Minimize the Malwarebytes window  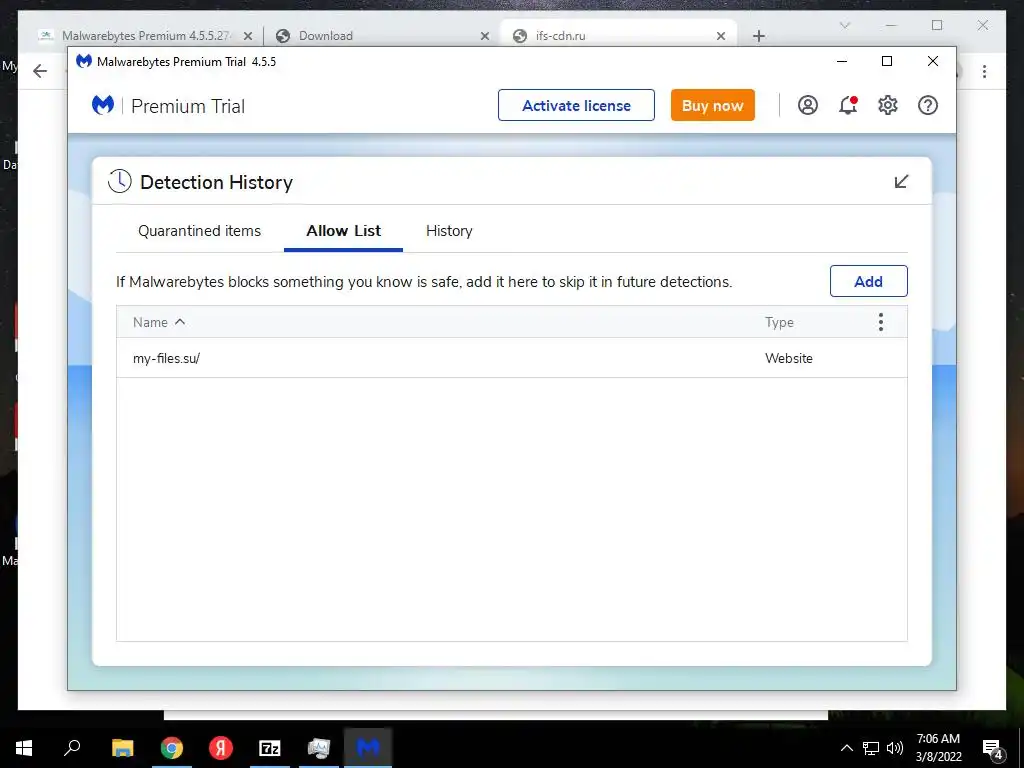pos(842,61)
